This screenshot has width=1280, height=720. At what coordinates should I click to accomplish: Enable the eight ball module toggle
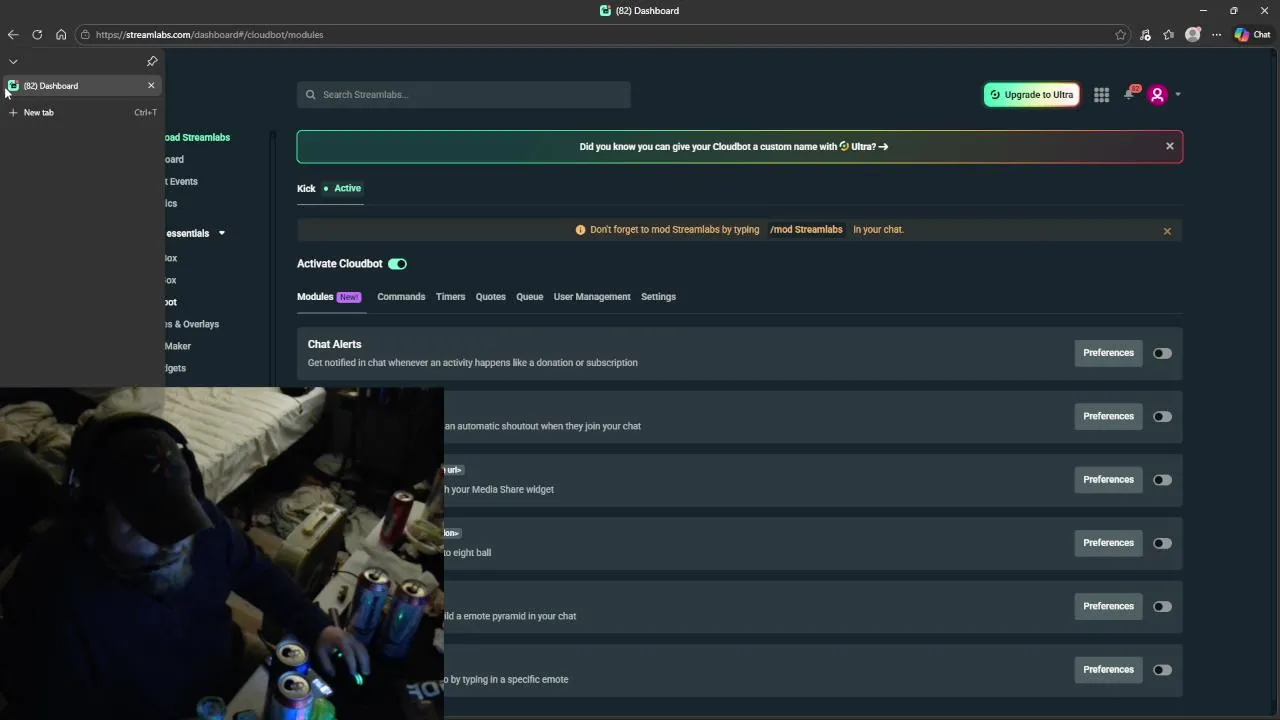coord(1162,543)
